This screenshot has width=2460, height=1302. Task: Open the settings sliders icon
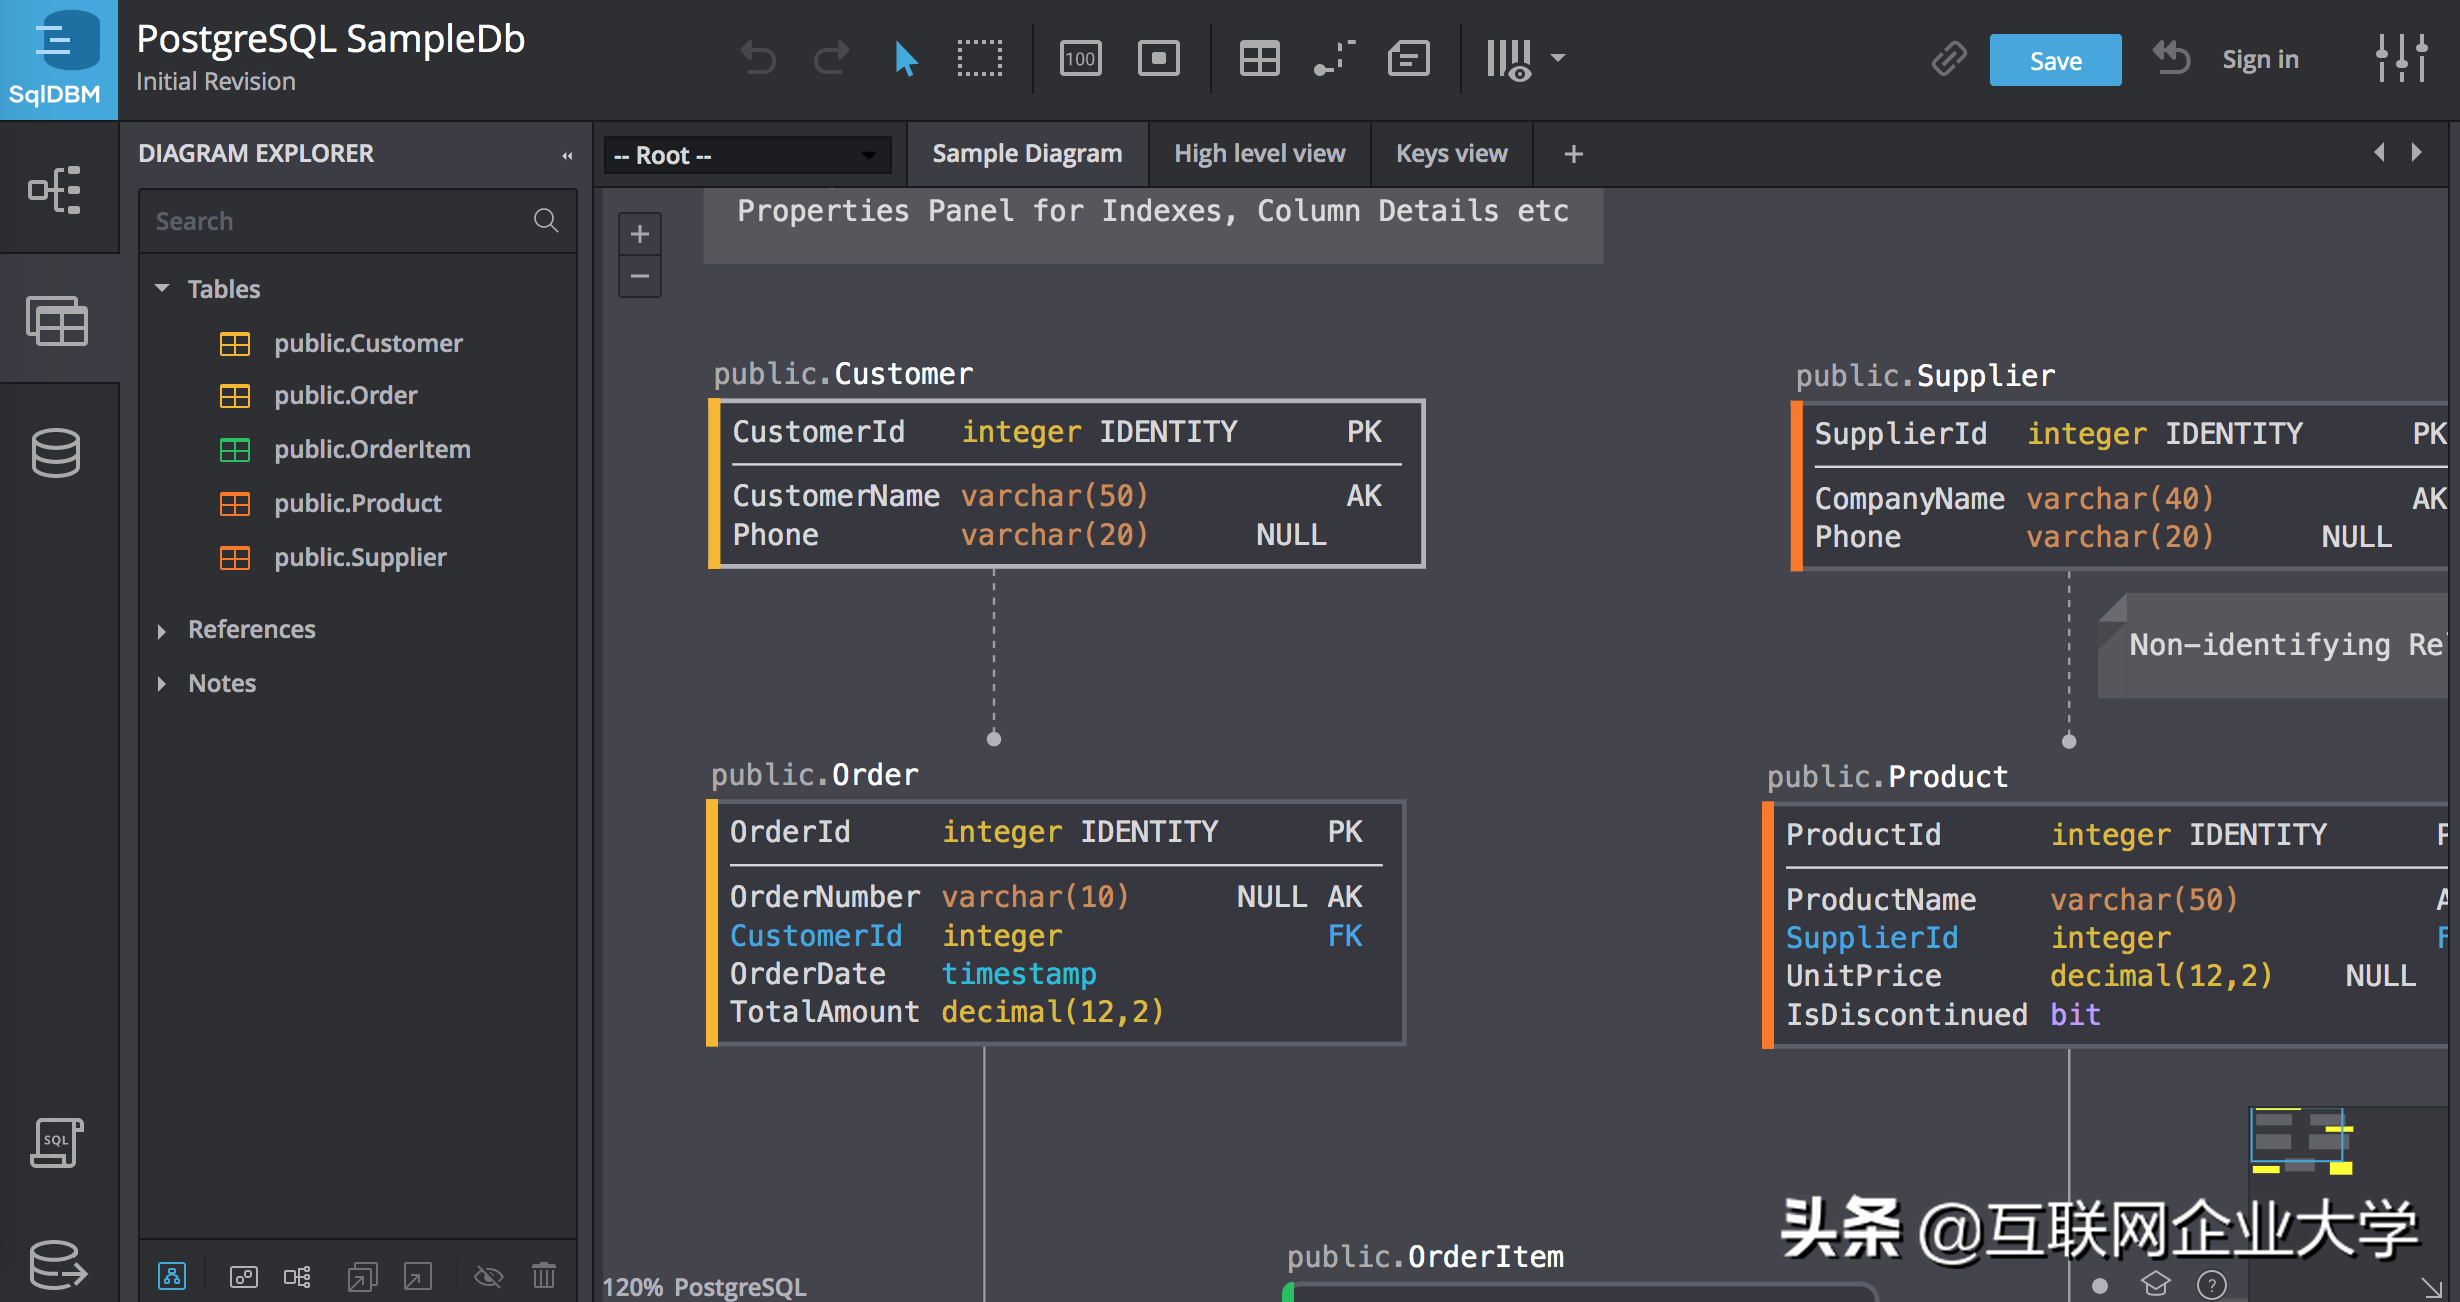2401,58
